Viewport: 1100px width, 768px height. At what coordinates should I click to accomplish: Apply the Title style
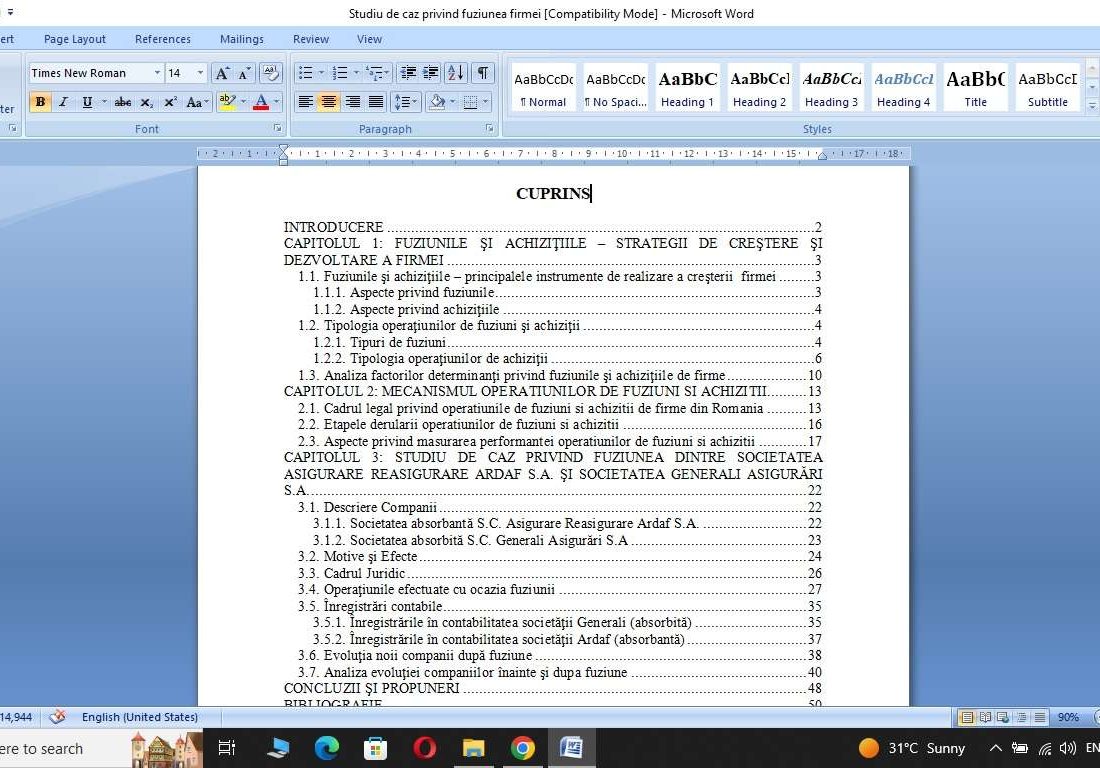(x=975, y=86)
